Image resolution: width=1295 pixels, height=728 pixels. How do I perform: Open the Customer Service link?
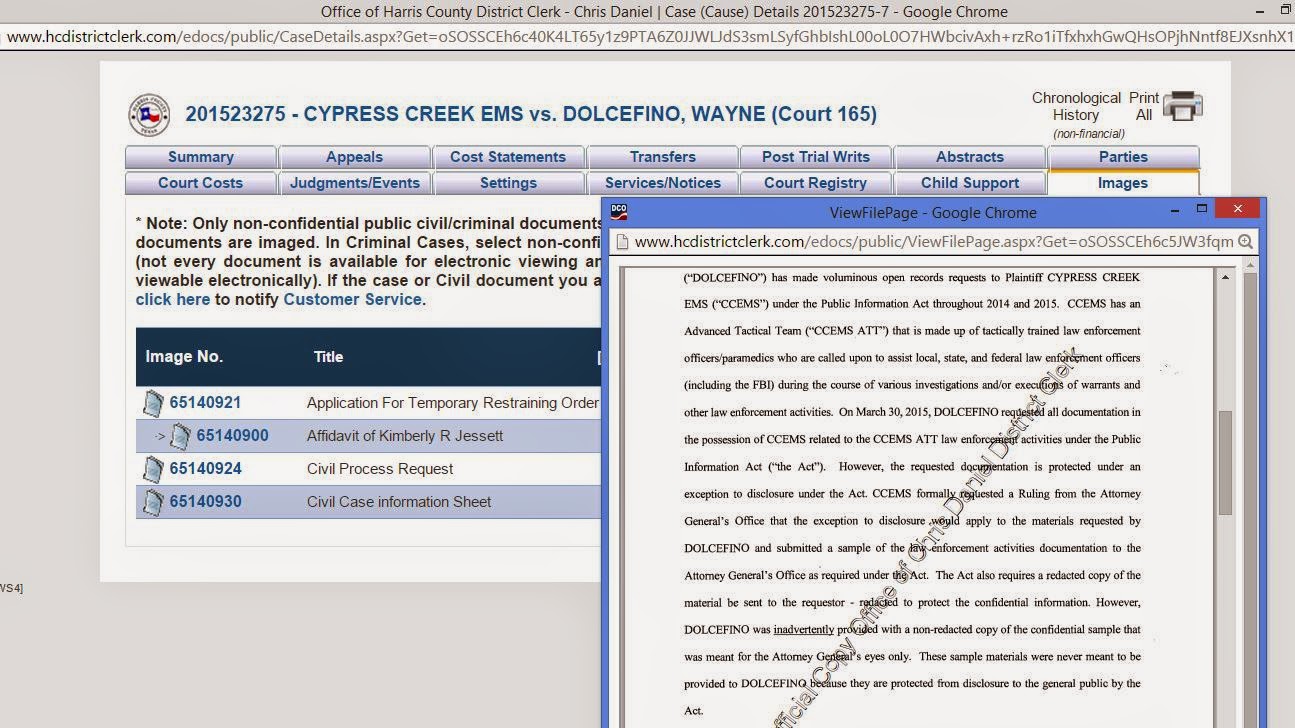click(x=352, y=300)
